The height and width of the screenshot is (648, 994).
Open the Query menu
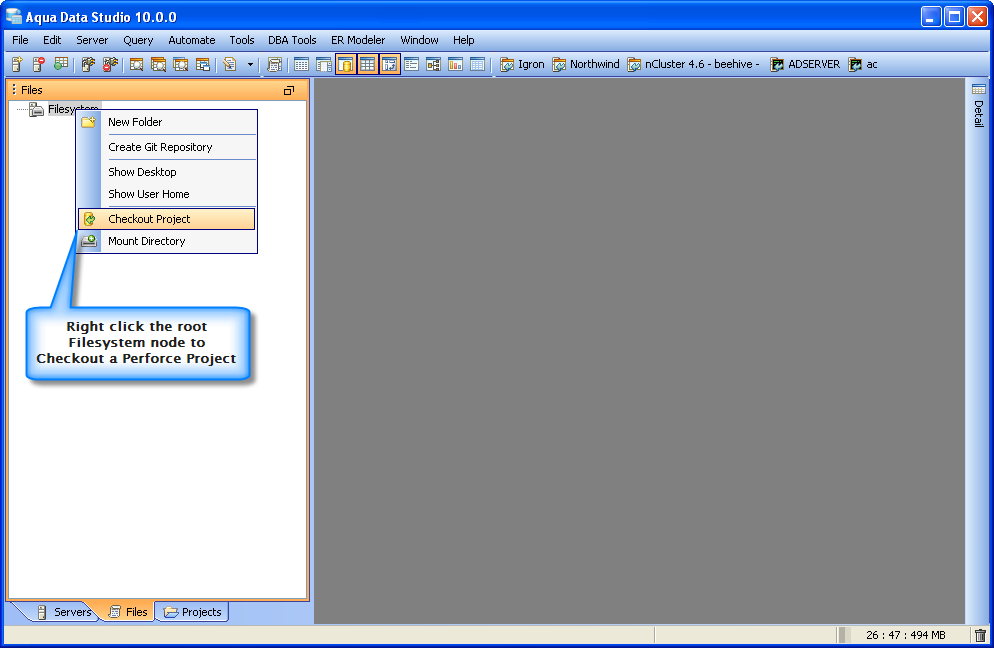[x=138, y=40]
